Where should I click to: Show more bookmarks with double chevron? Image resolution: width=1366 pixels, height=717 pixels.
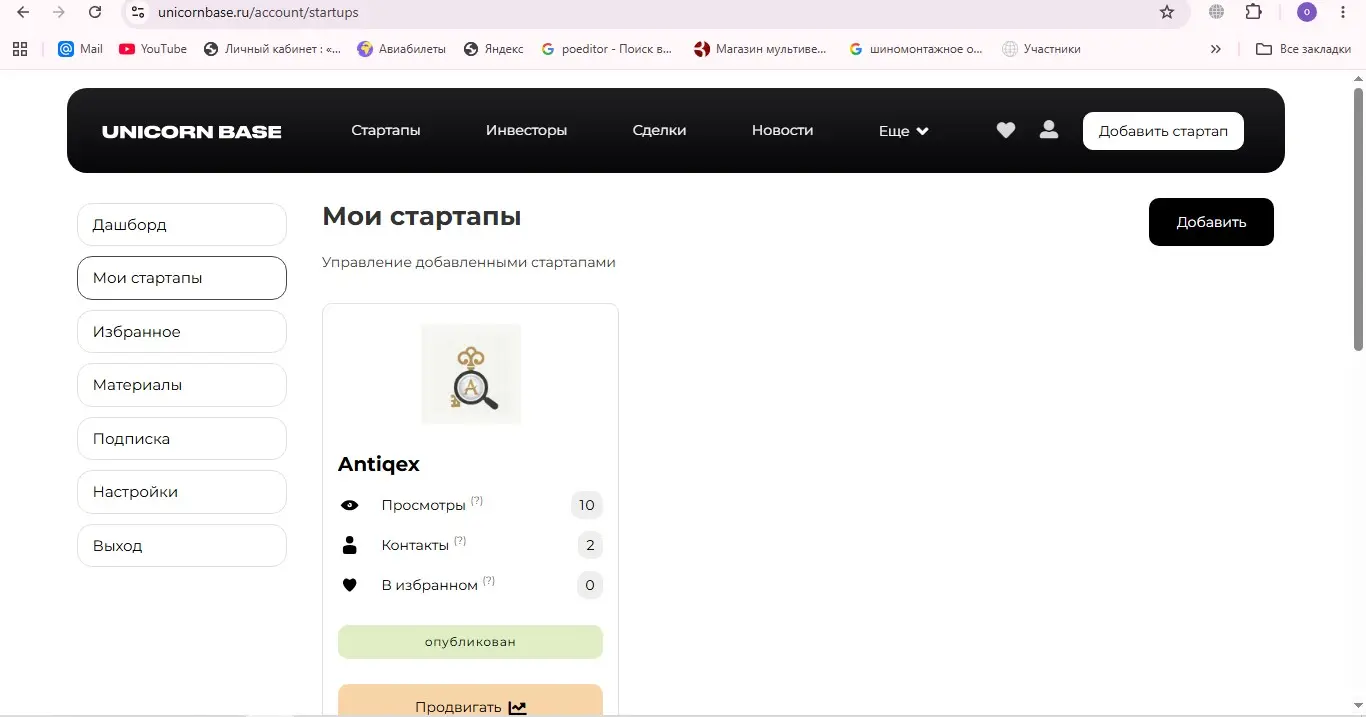(1216, 48)
